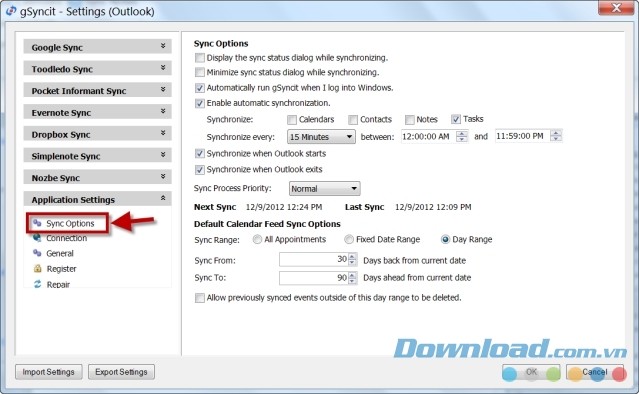Click the Repair refresh icon
The height and width of the screenshot is (394, 639).
[x=37, y=284]
